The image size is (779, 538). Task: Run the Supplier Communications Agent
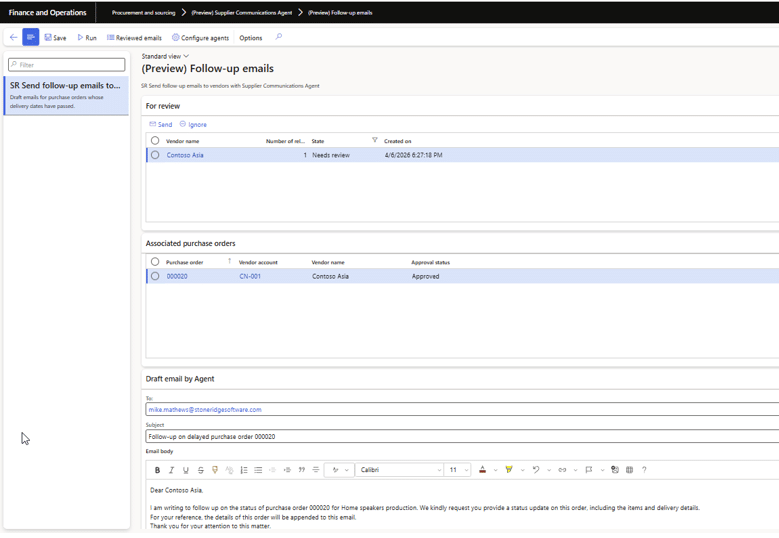(87, 38)
